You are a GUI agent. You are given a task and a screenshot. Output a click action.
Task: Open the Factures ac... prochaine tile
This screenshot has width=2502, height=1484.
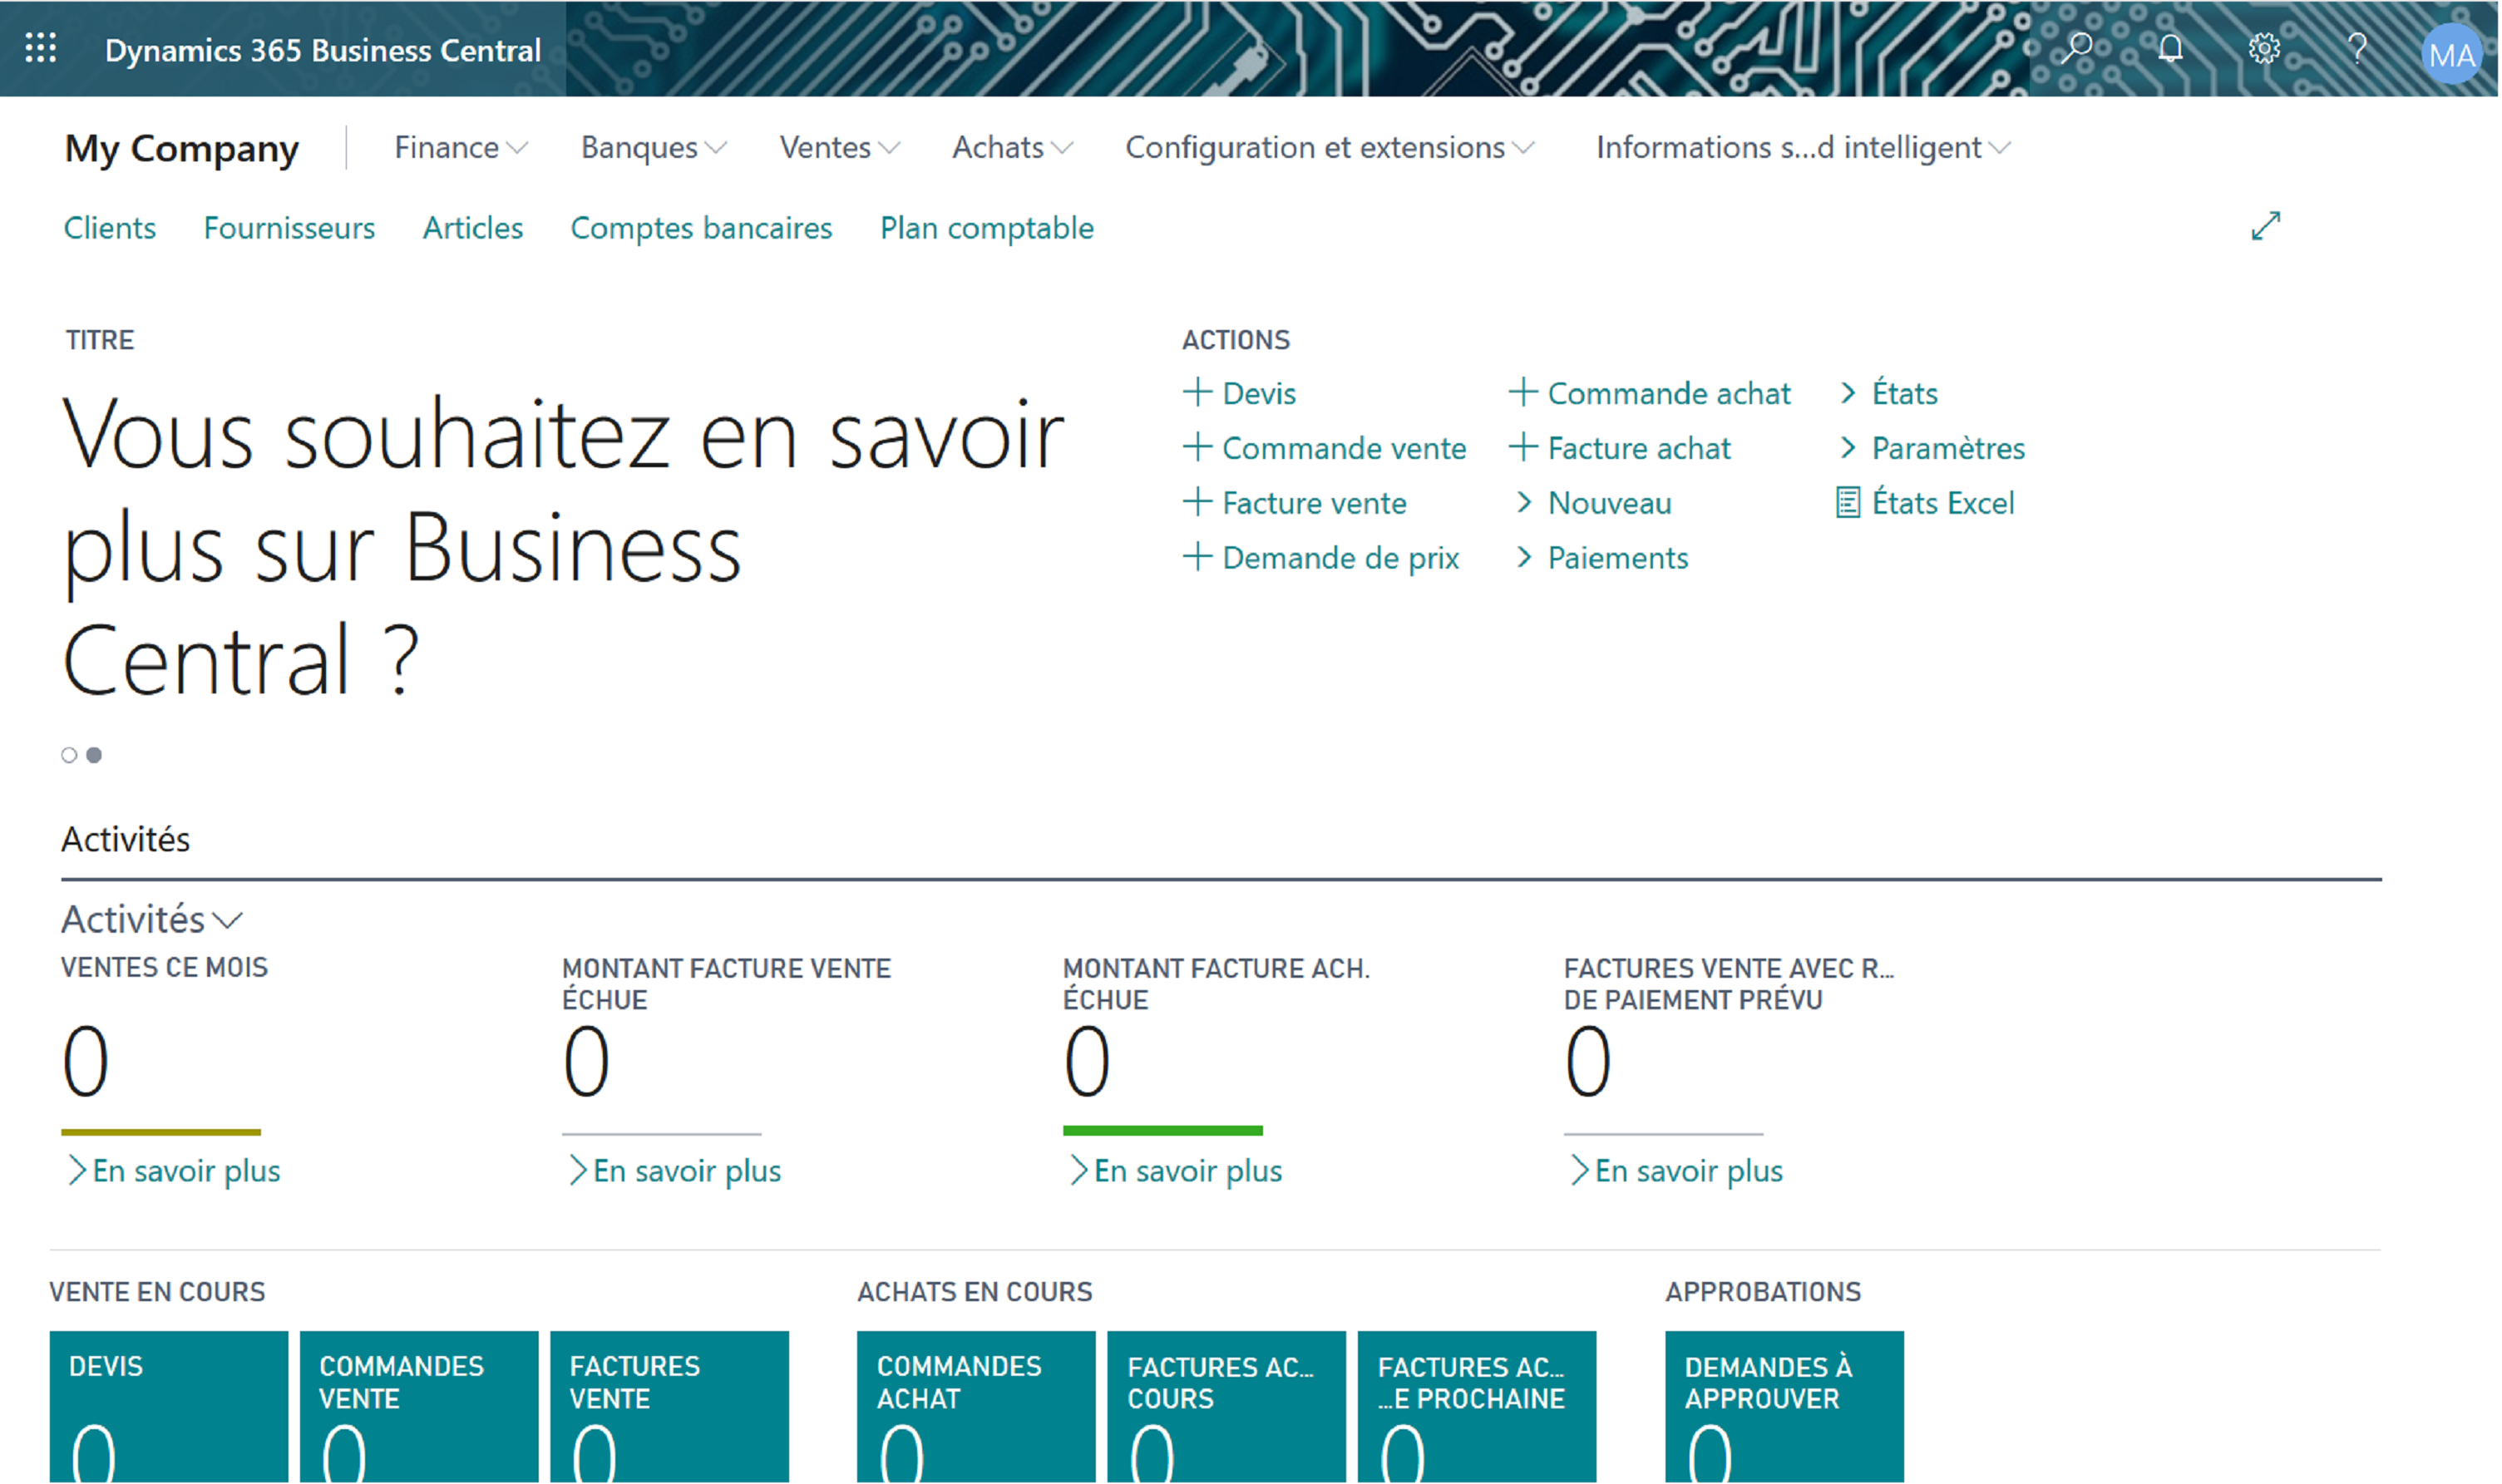coord(1477,1406)
